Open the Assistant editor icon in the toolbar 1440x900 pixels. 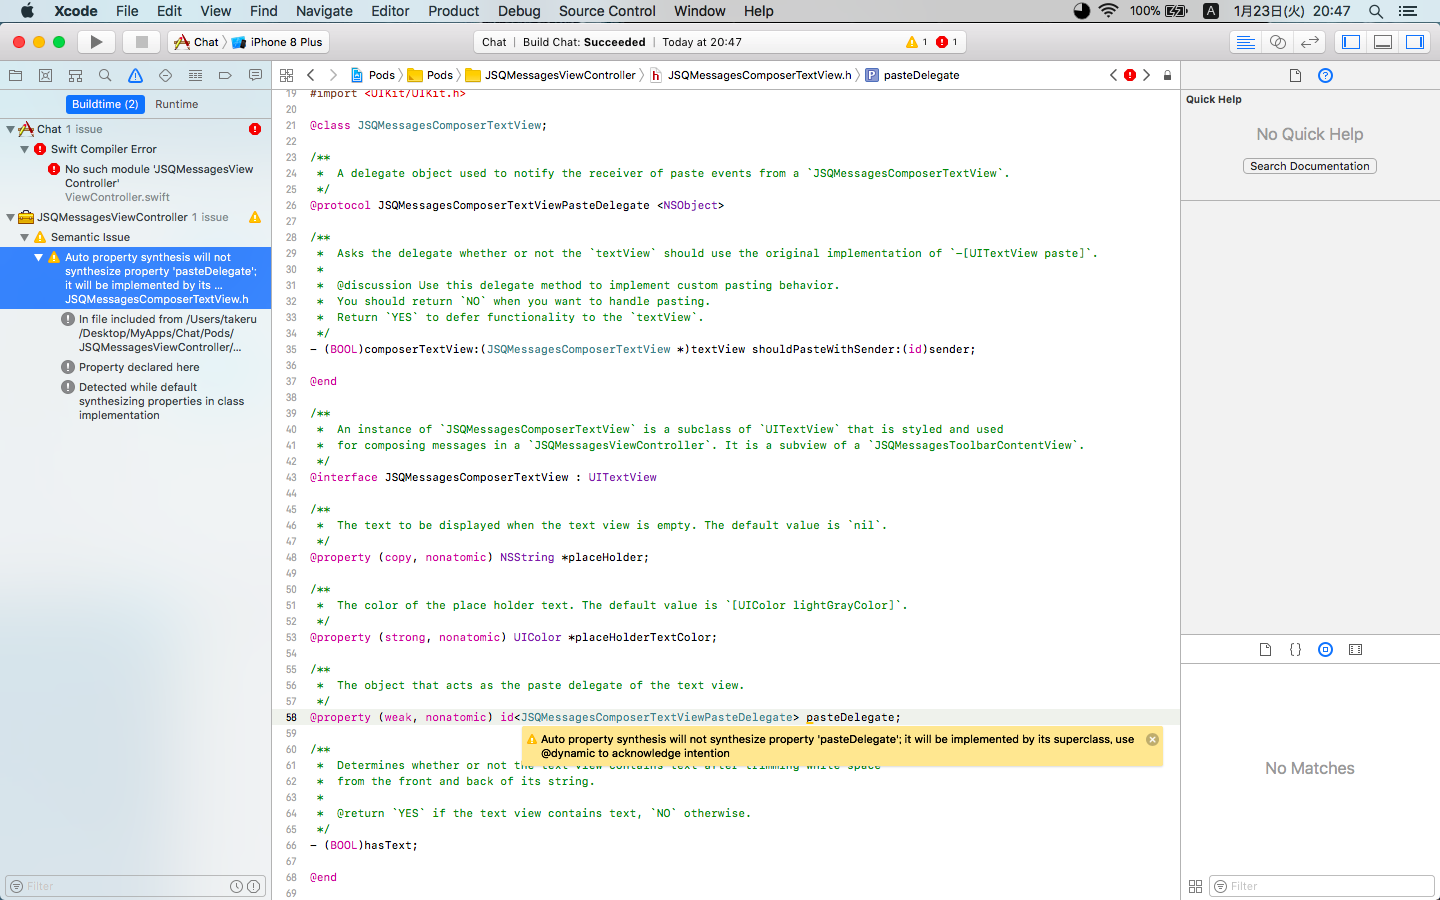click(1276, 41)
